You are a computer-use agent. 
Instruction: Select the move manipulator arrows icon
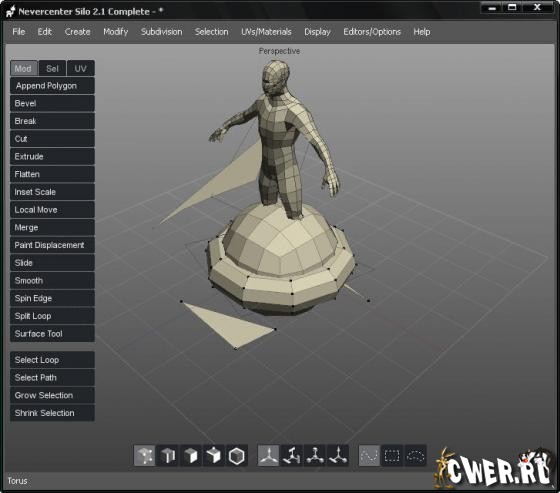tap(268, 455)
